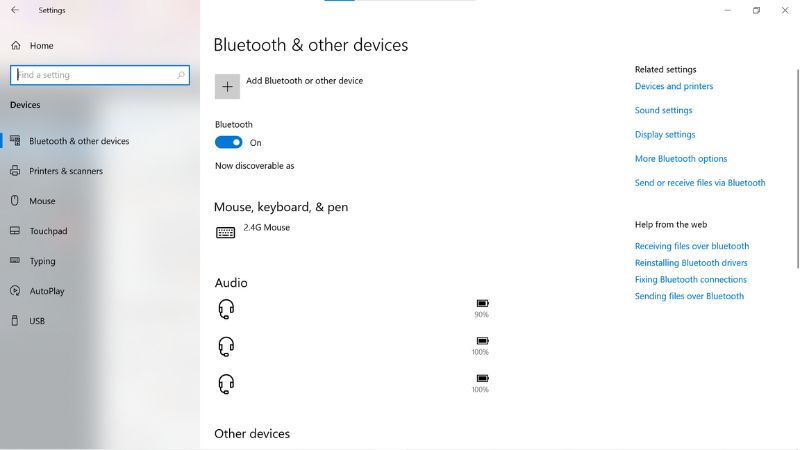800x450 pixels.
Task: Click the AutoPlay sidebar icon
Action: [15, 291]
